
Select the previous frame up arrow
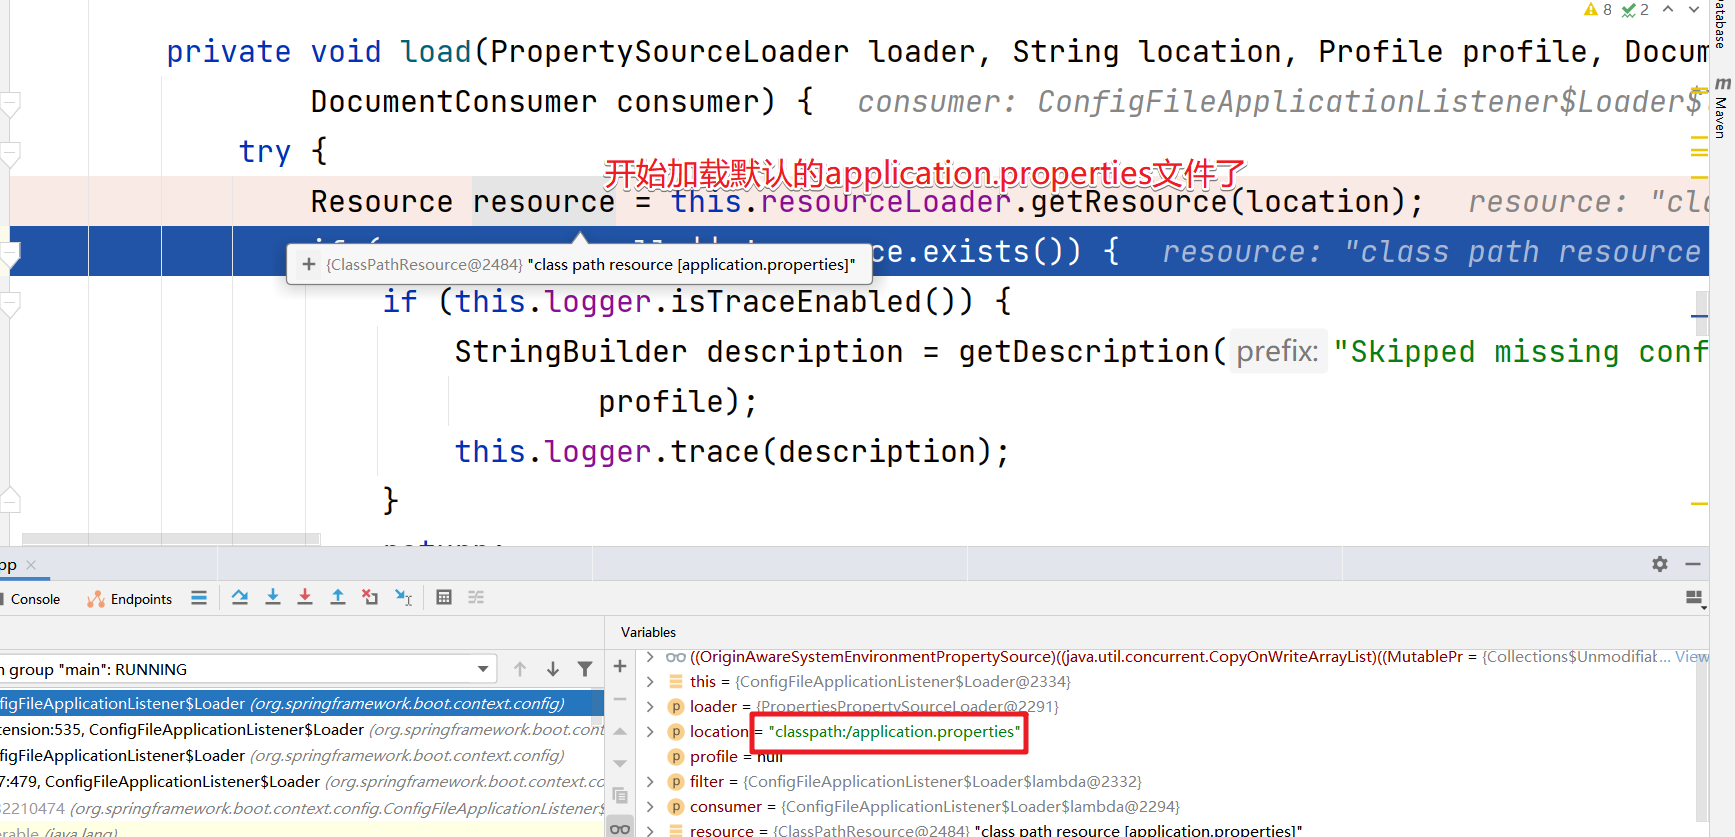click(x=520, y=669)
